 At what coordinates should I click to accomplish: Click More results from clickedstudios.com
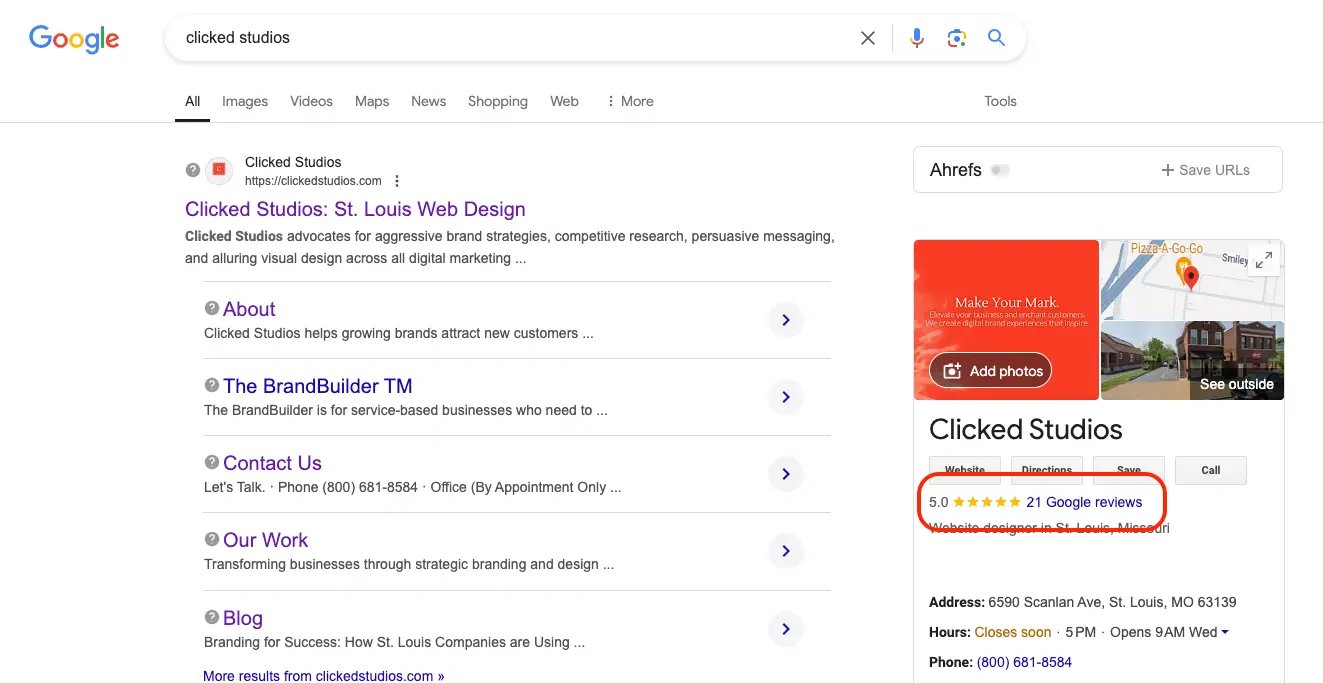[x=323, y=675]
